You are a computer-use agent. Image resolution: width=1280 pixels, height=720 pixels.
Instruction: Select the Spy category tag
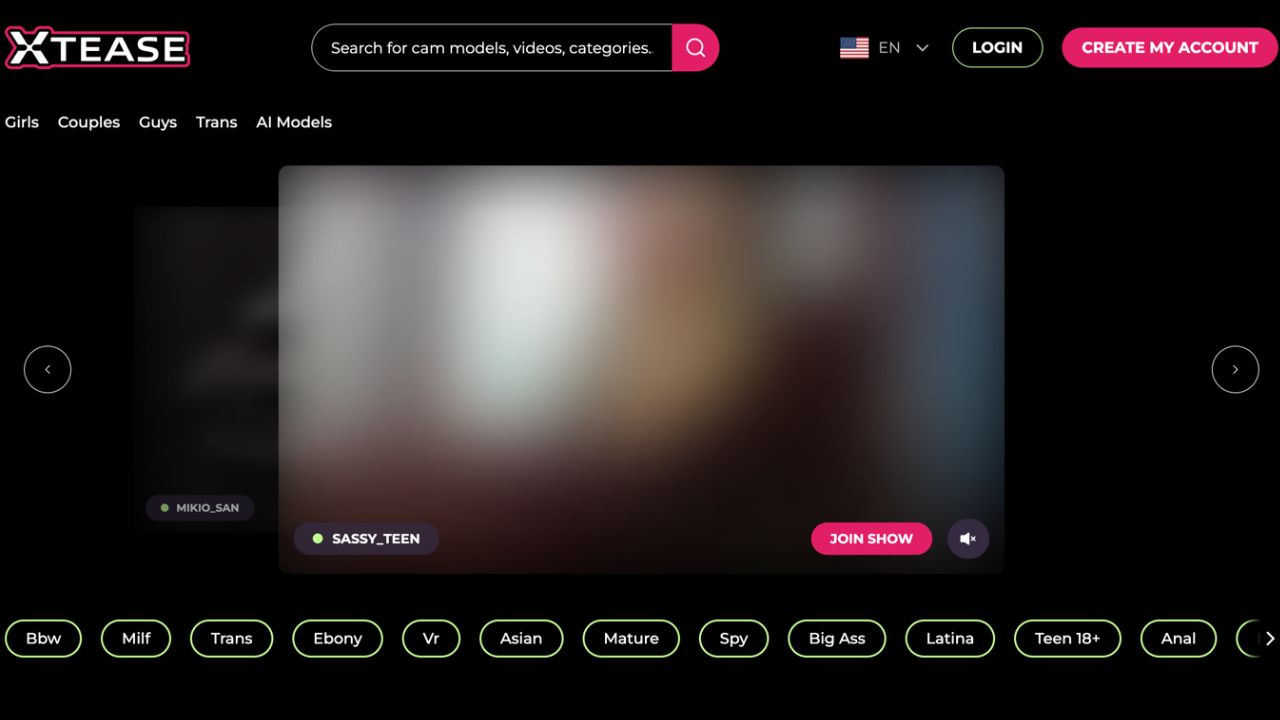coord(734,638)
